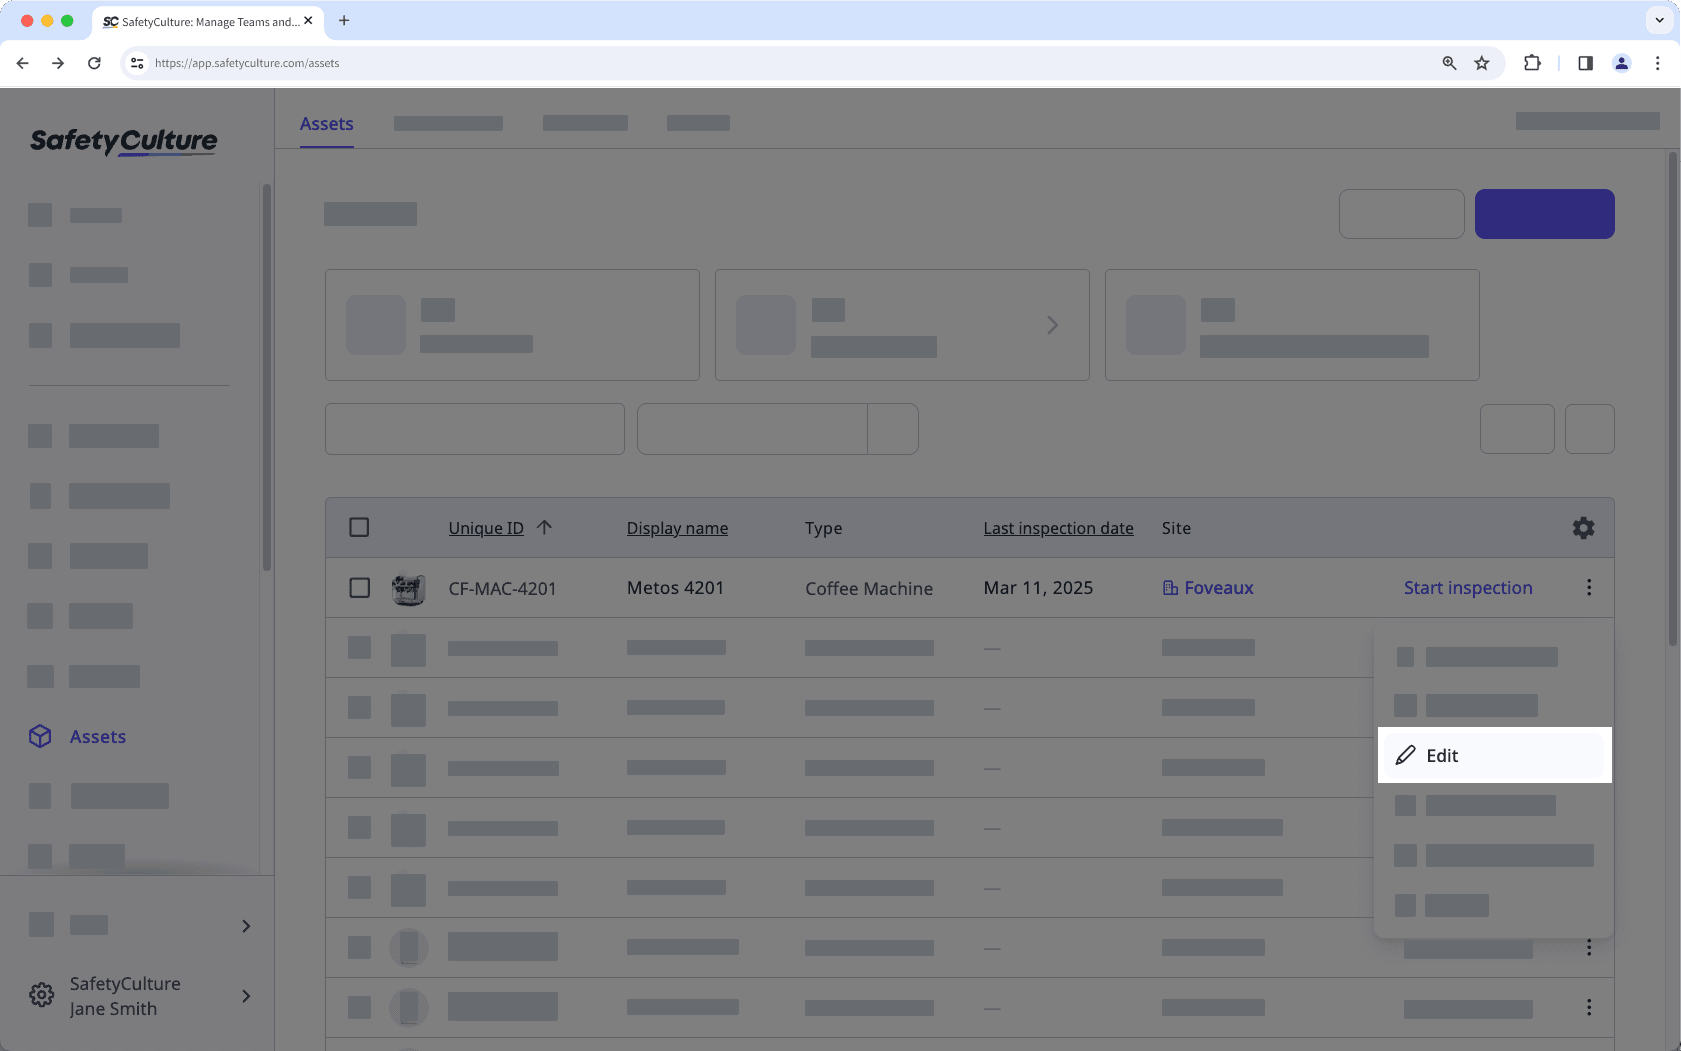
Task: Click the SafetyCulture logo
Action: [x=122, y=141]
